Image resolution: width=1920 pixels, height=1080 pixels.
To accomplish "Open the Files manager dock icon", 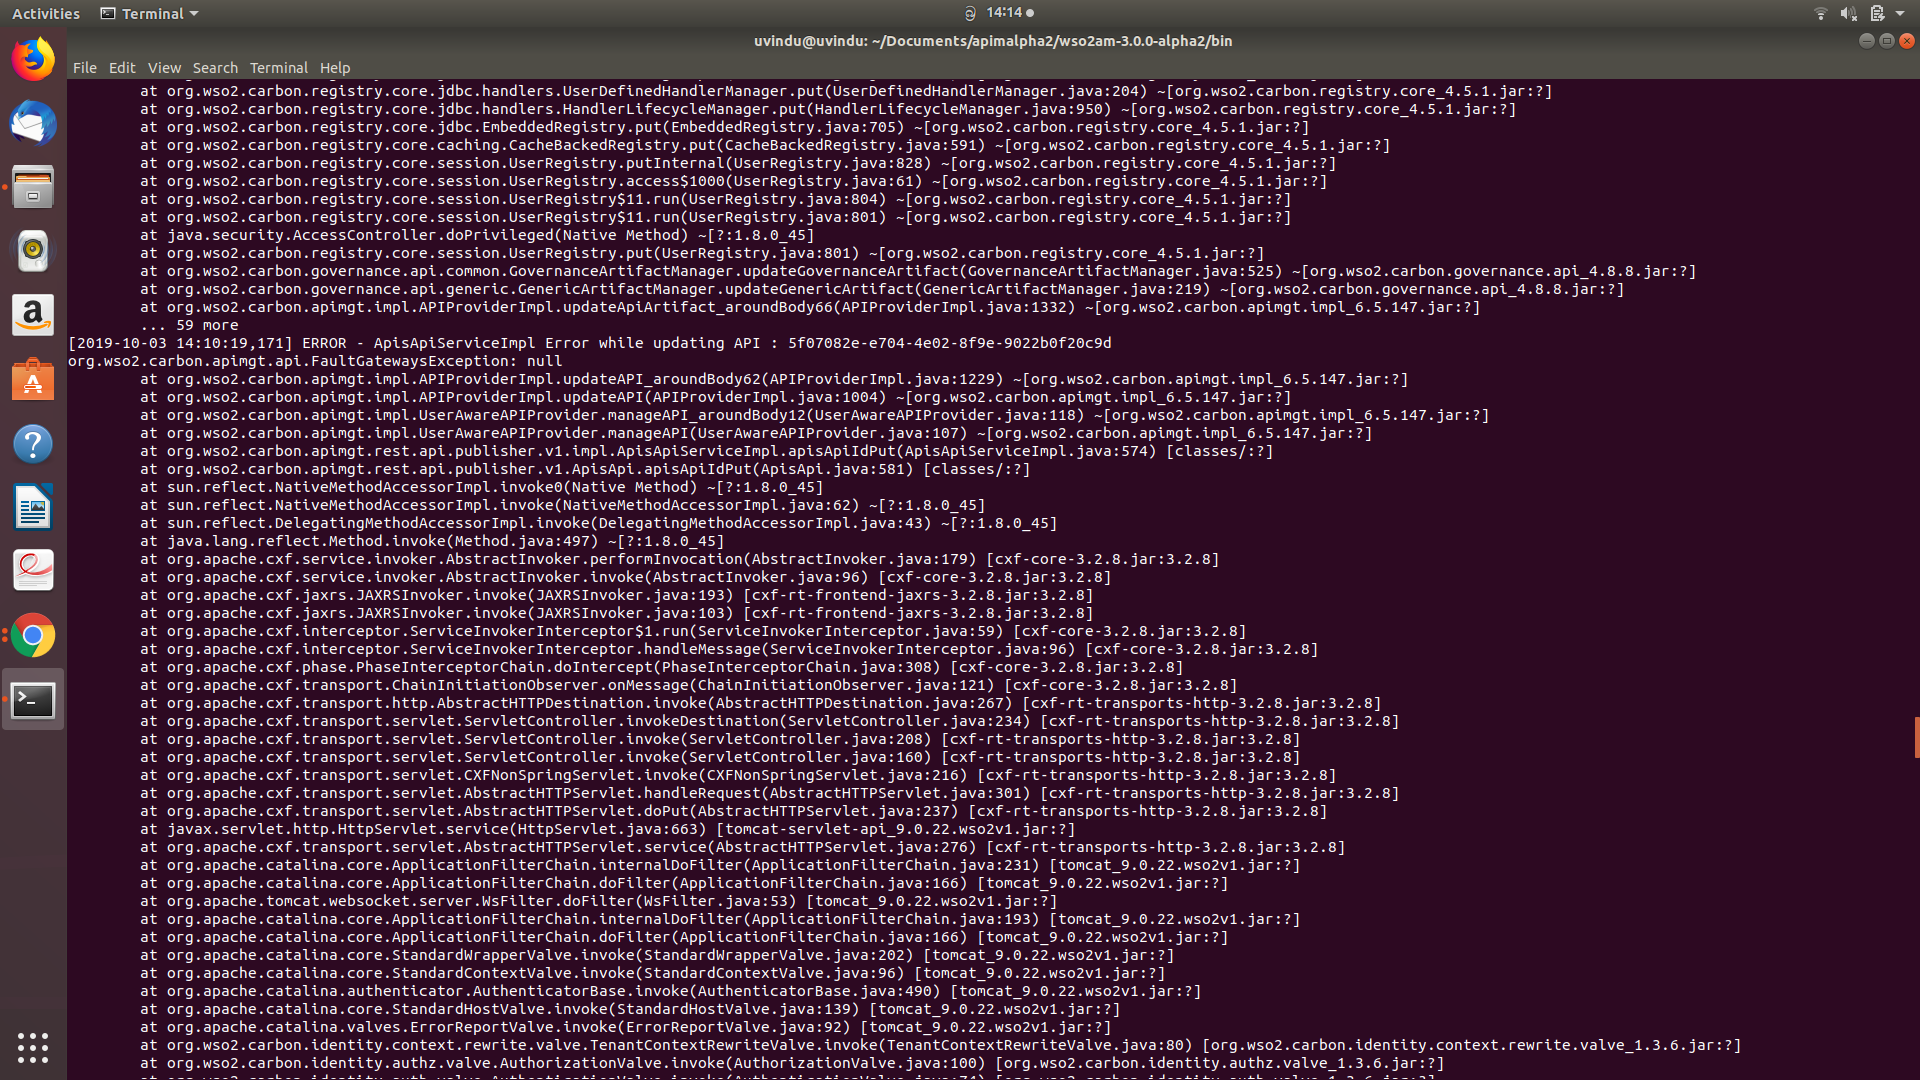I will [33, 187].
